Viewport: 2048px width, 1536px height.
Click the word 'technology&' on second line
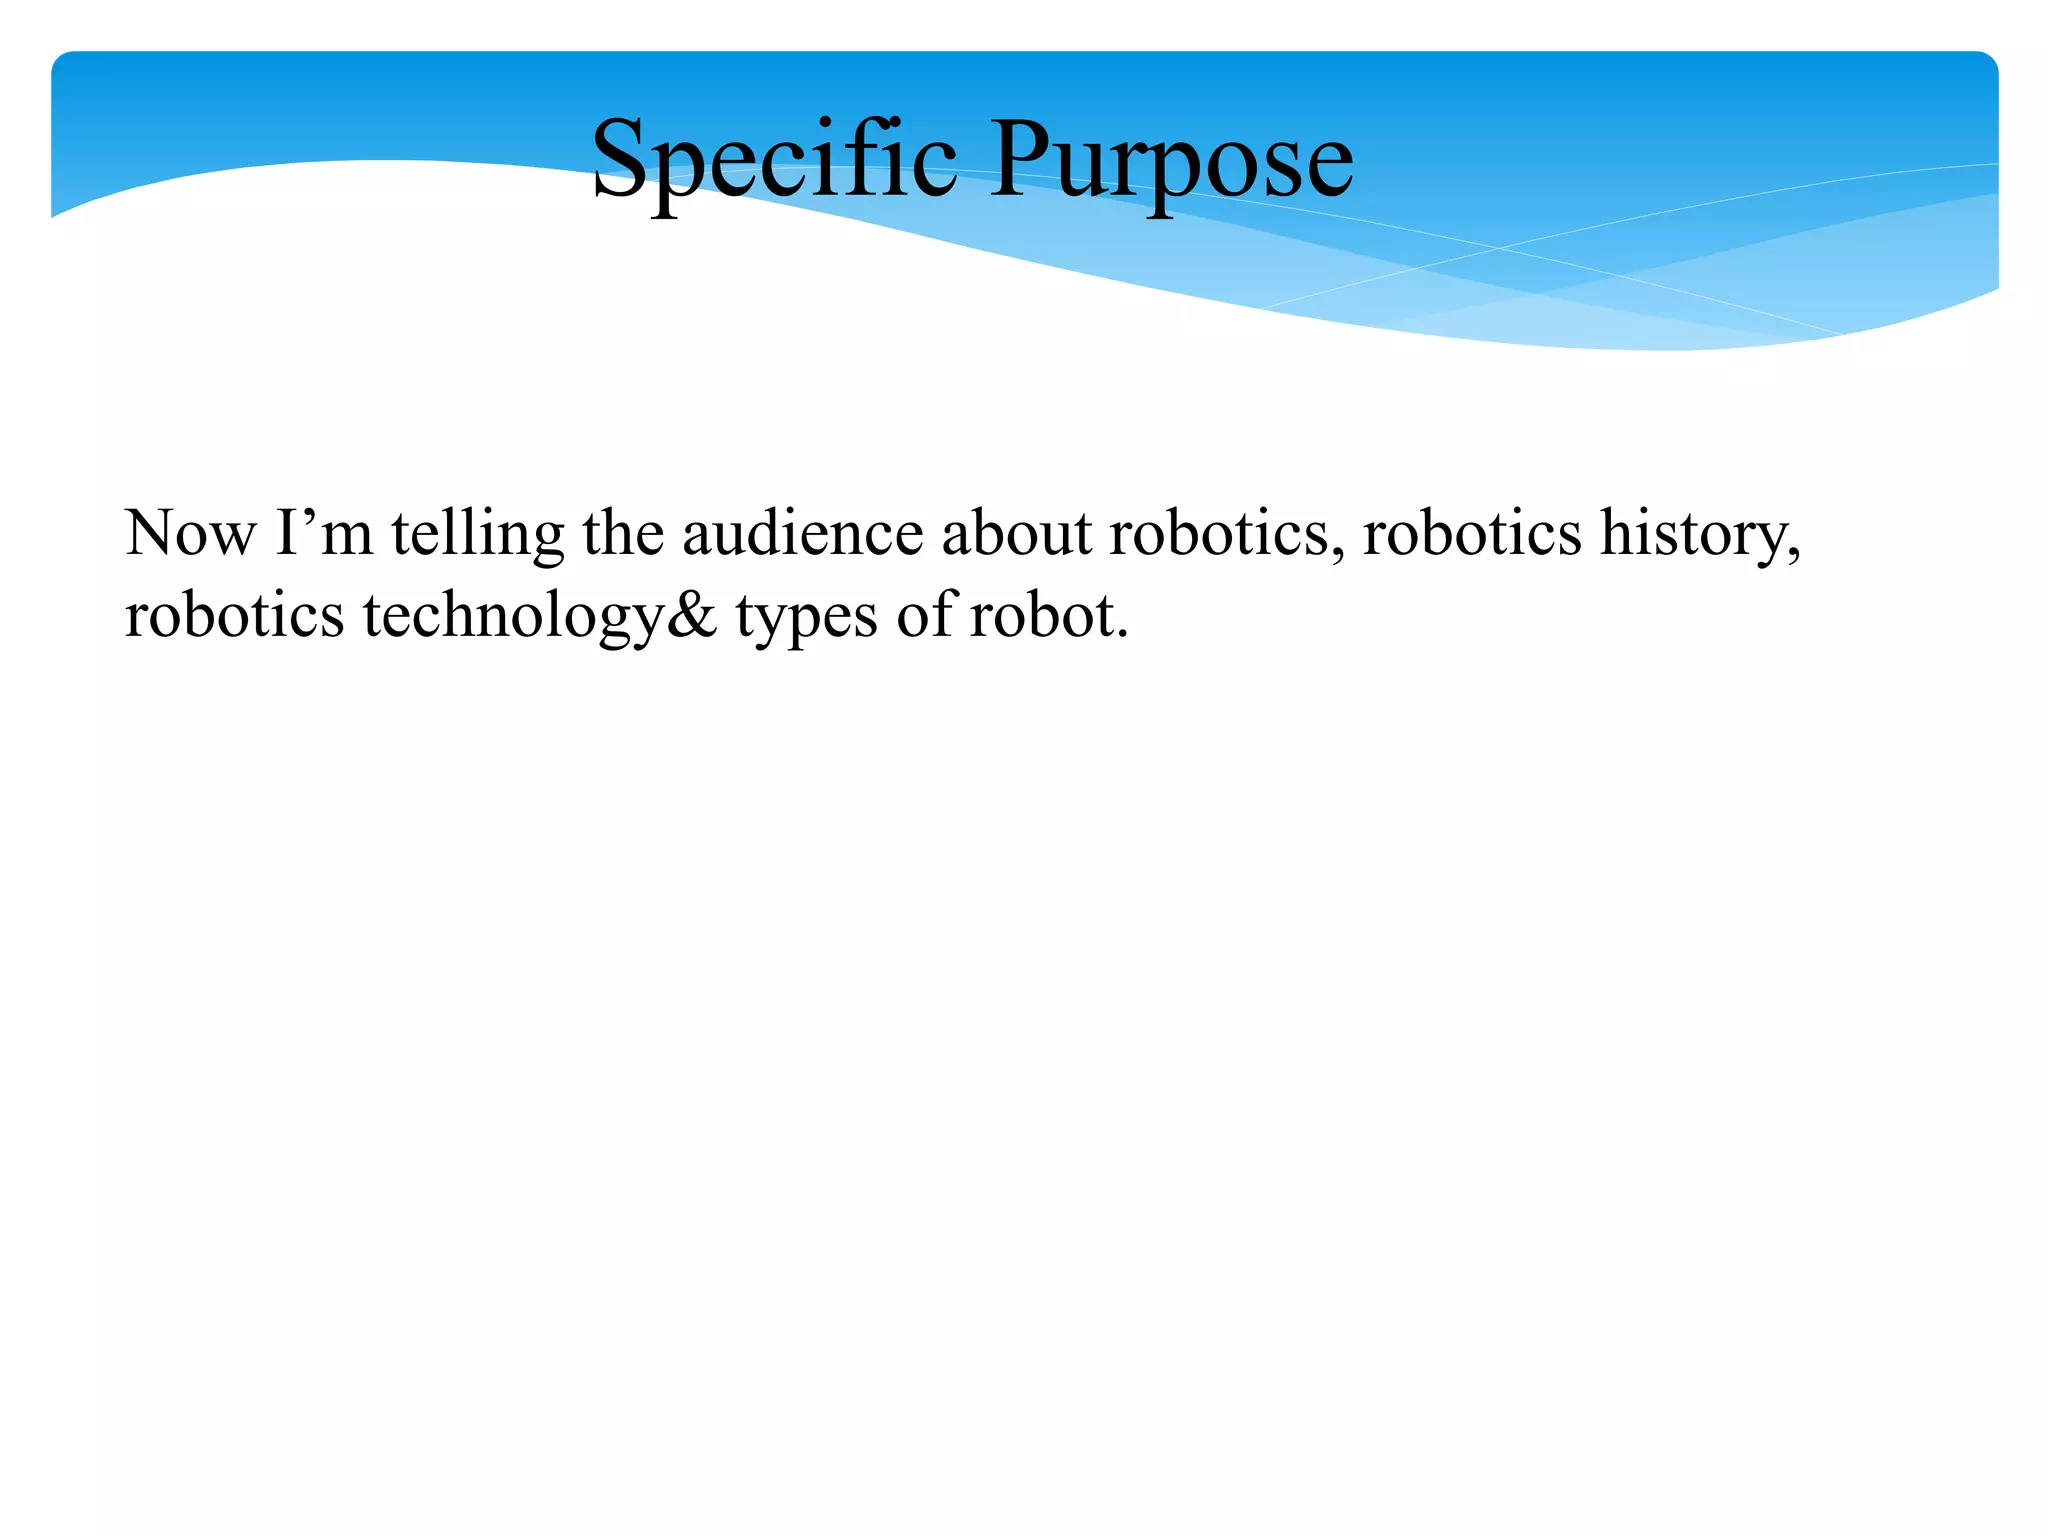(x=540, y=614)
